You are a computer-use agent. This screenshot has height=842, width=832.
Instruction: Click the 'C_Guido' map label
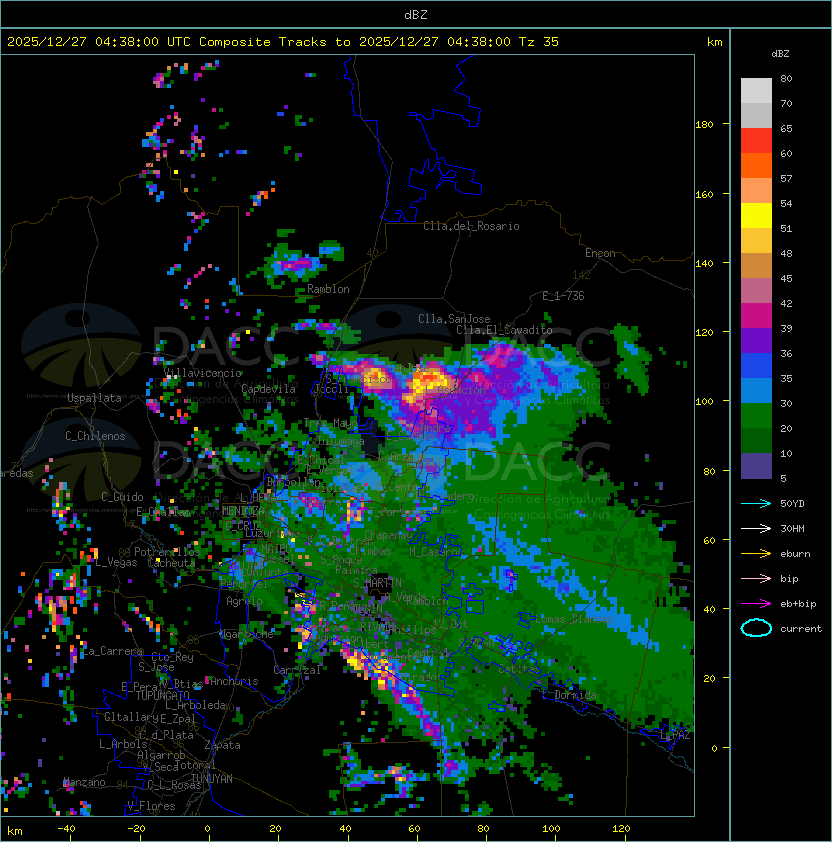tap(122, 497)
